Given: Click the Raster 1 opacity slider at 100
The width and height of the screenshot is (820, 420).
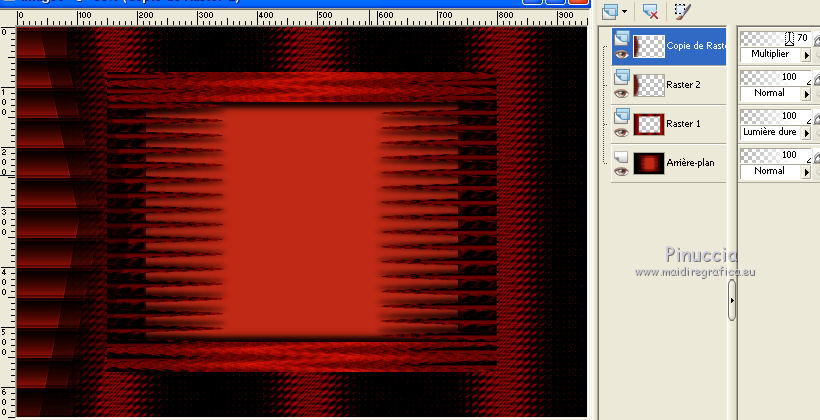Looking at the screenshot, I should click(776, 116).
